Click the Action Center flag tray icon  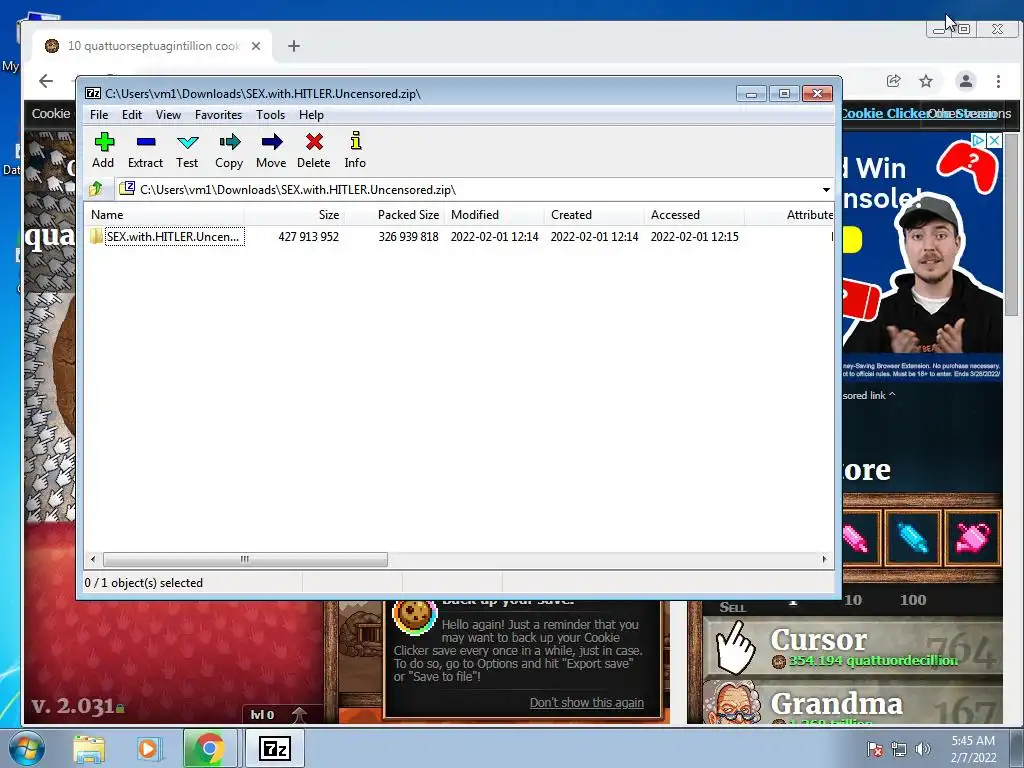[874, 749]
